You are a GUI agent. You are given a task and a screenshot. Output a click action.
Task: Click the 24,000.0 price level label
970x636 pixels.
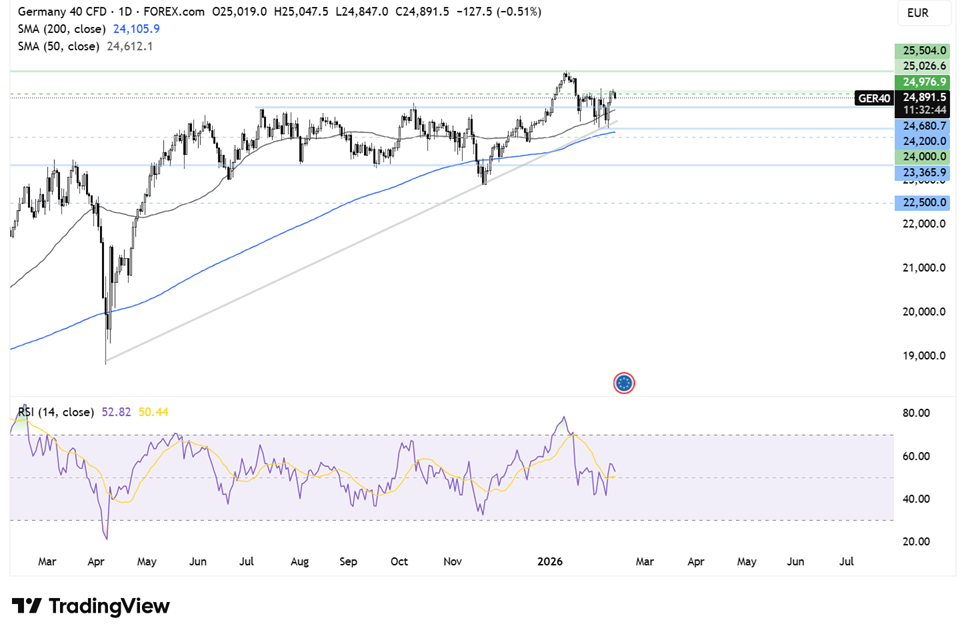(922, 157)
